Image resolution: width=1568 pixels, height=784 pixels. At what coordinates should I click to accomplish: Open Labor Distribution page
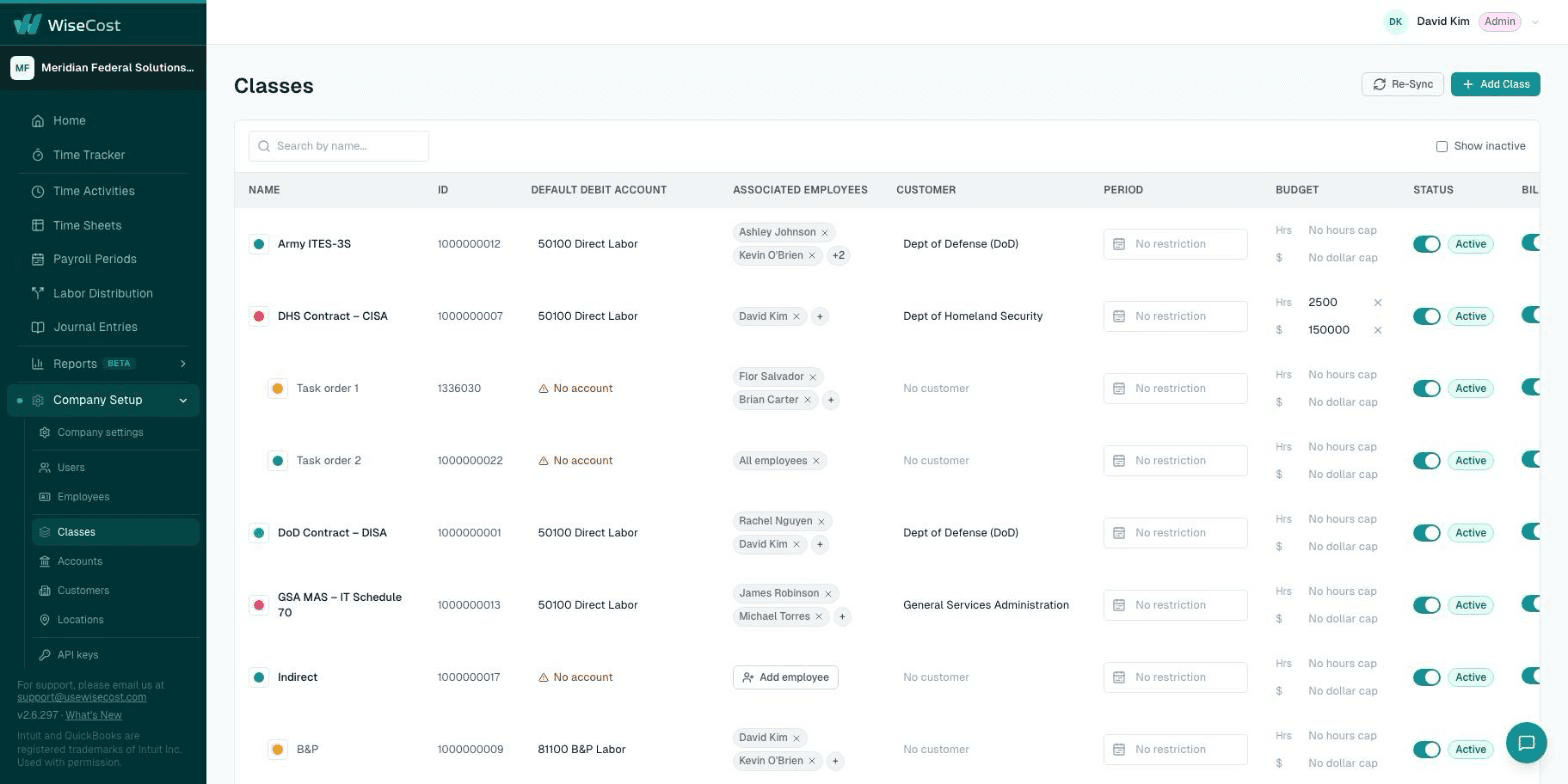click(102, 293)
